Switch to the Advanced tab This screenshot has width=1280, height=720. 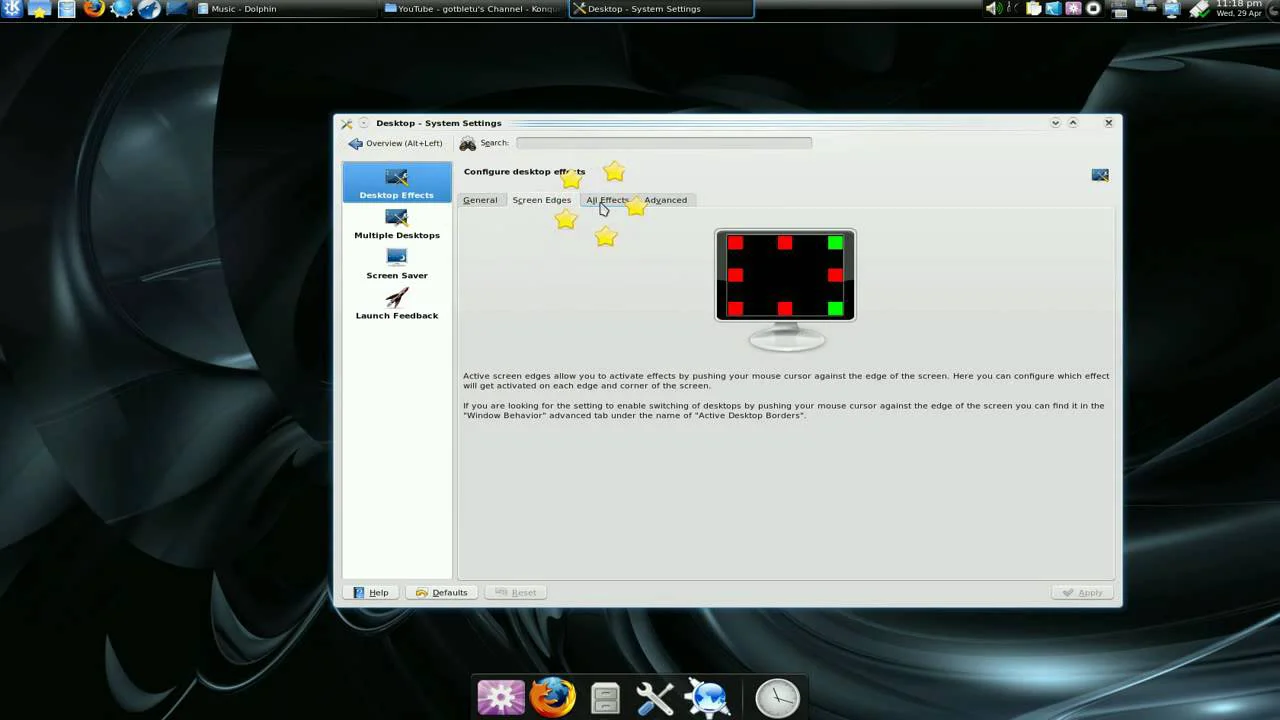point(666,200)
